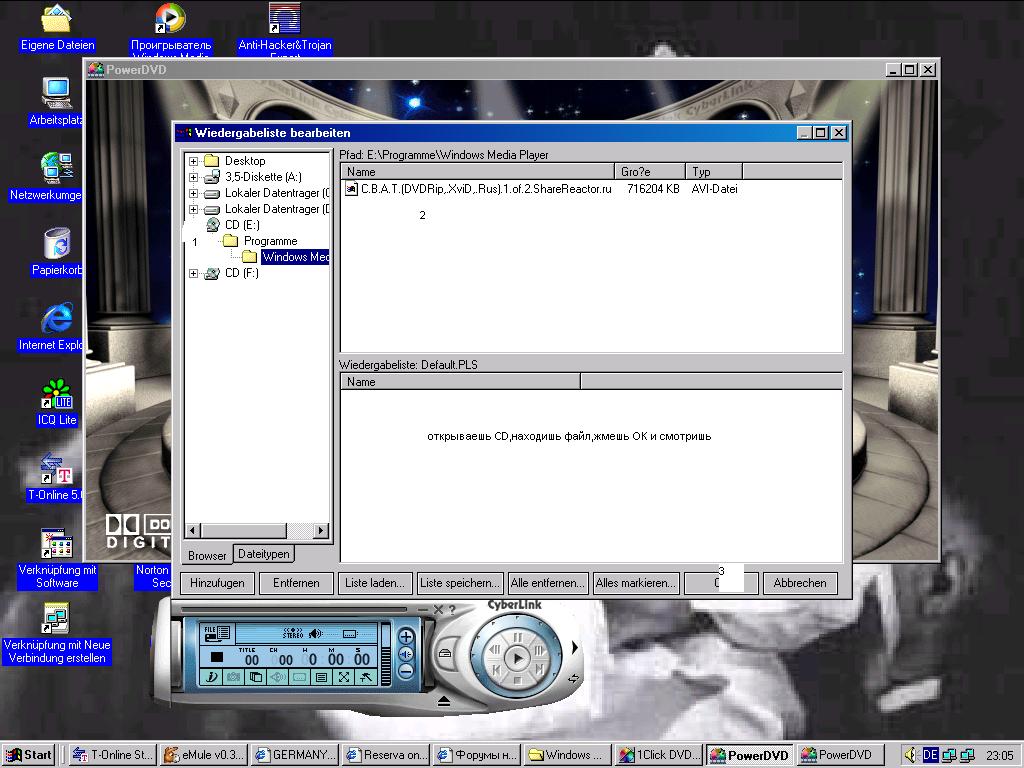Click the Abbrechen button
The image size is (1024, 768).
click(800, 583)
